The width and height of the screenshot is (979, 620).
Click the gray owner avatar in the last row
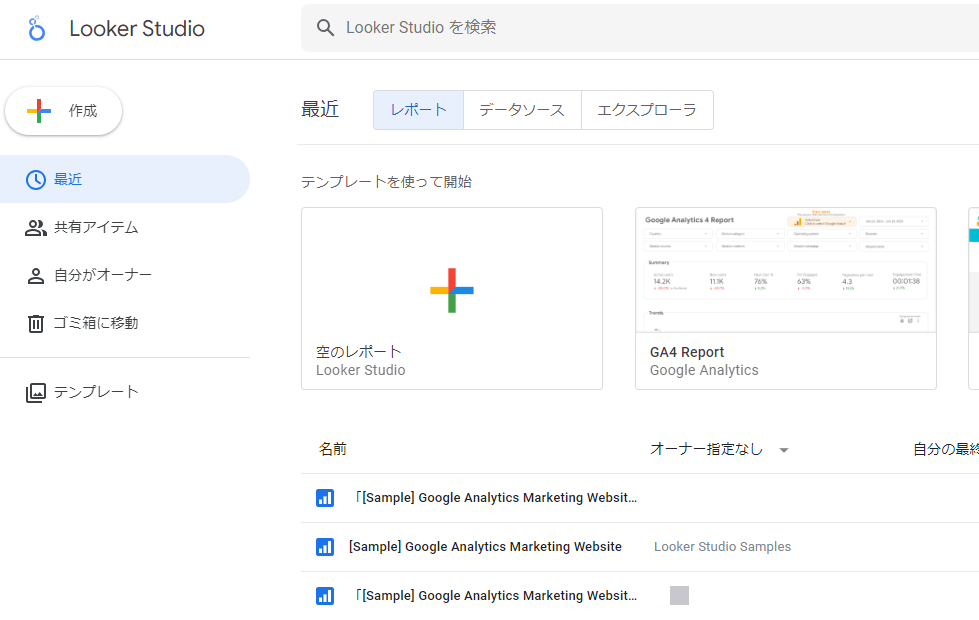click(679, 596)
